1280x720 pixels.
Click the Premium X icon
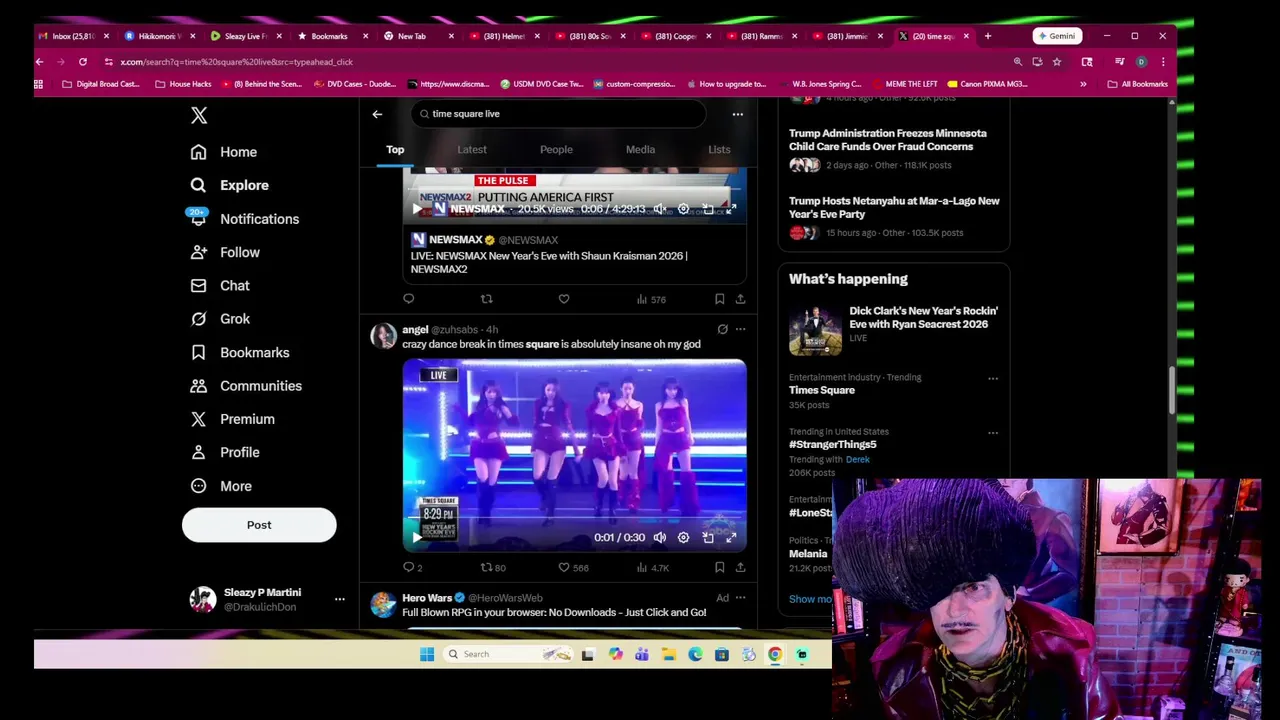199,419
